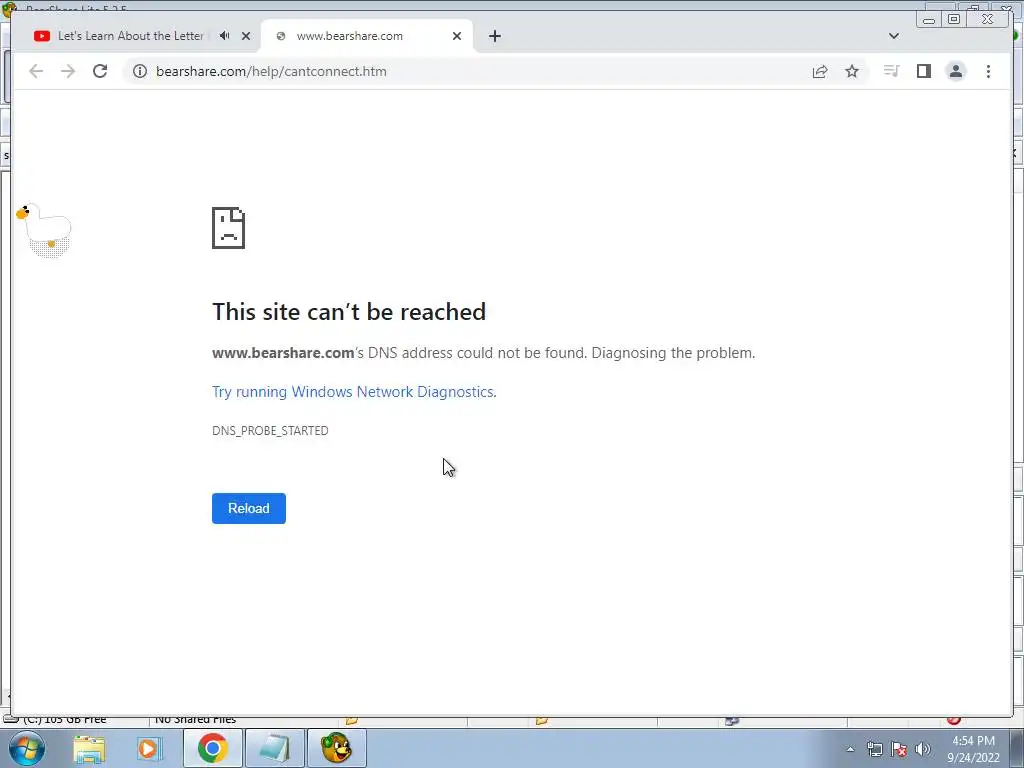The width and height of the screenshot is (1024, 768).
Task: Open the media control icon in toolbar
Action: coord(891,71)
